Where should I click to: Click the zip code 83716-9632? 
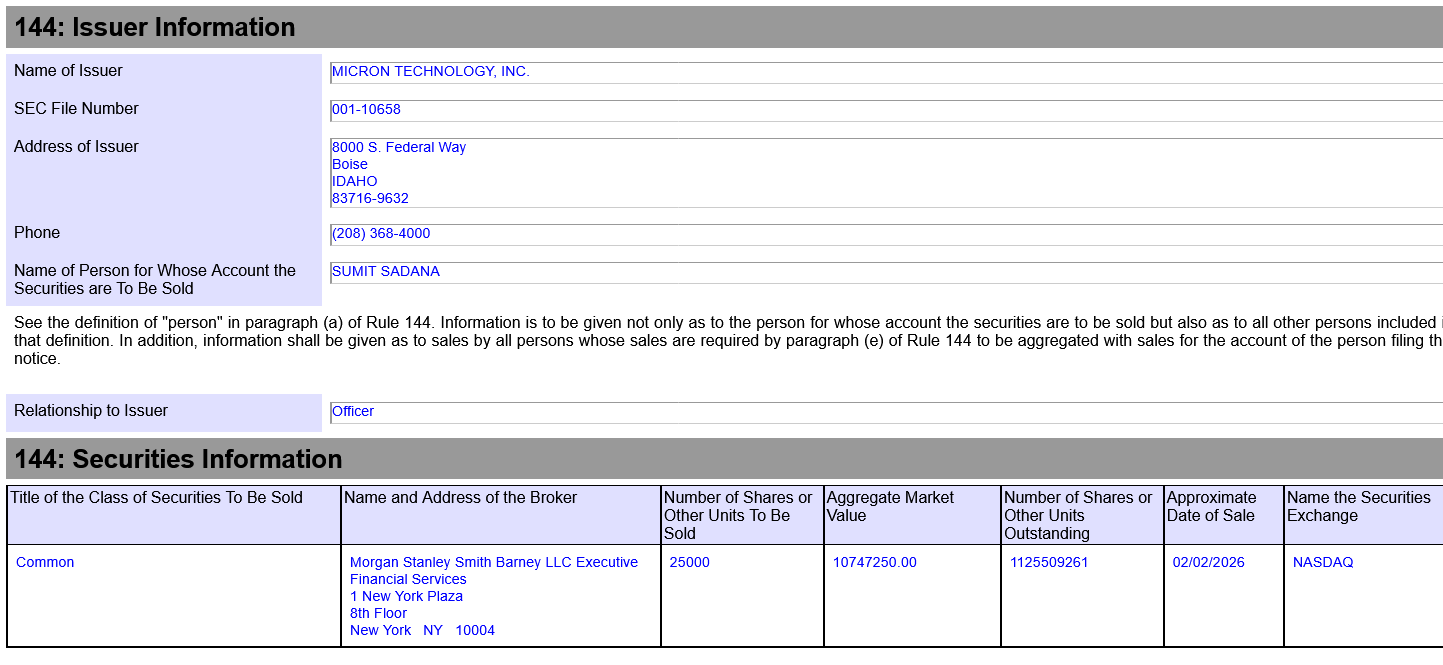(370, 198)
